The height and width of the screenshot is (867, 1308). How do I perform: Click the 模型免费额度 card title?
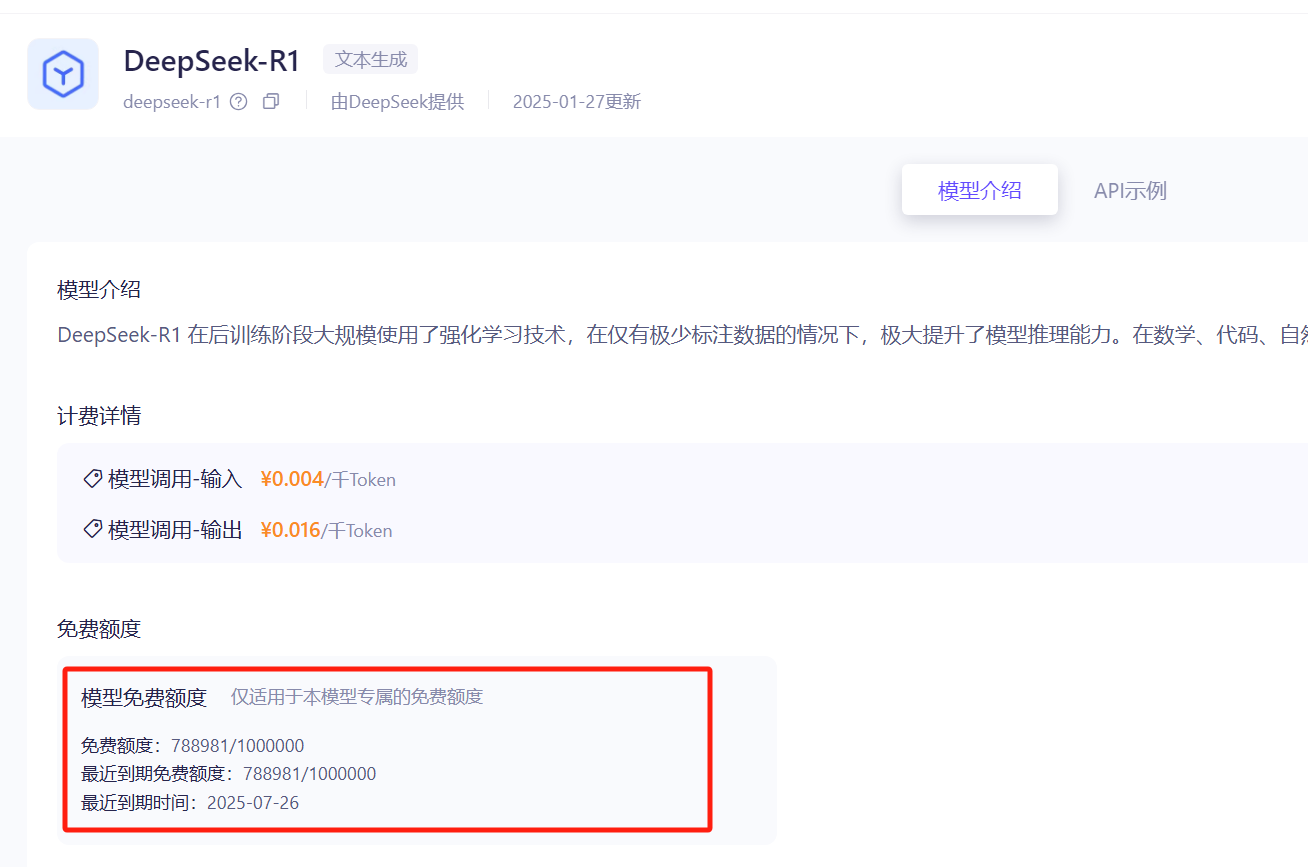pos(144,697)
